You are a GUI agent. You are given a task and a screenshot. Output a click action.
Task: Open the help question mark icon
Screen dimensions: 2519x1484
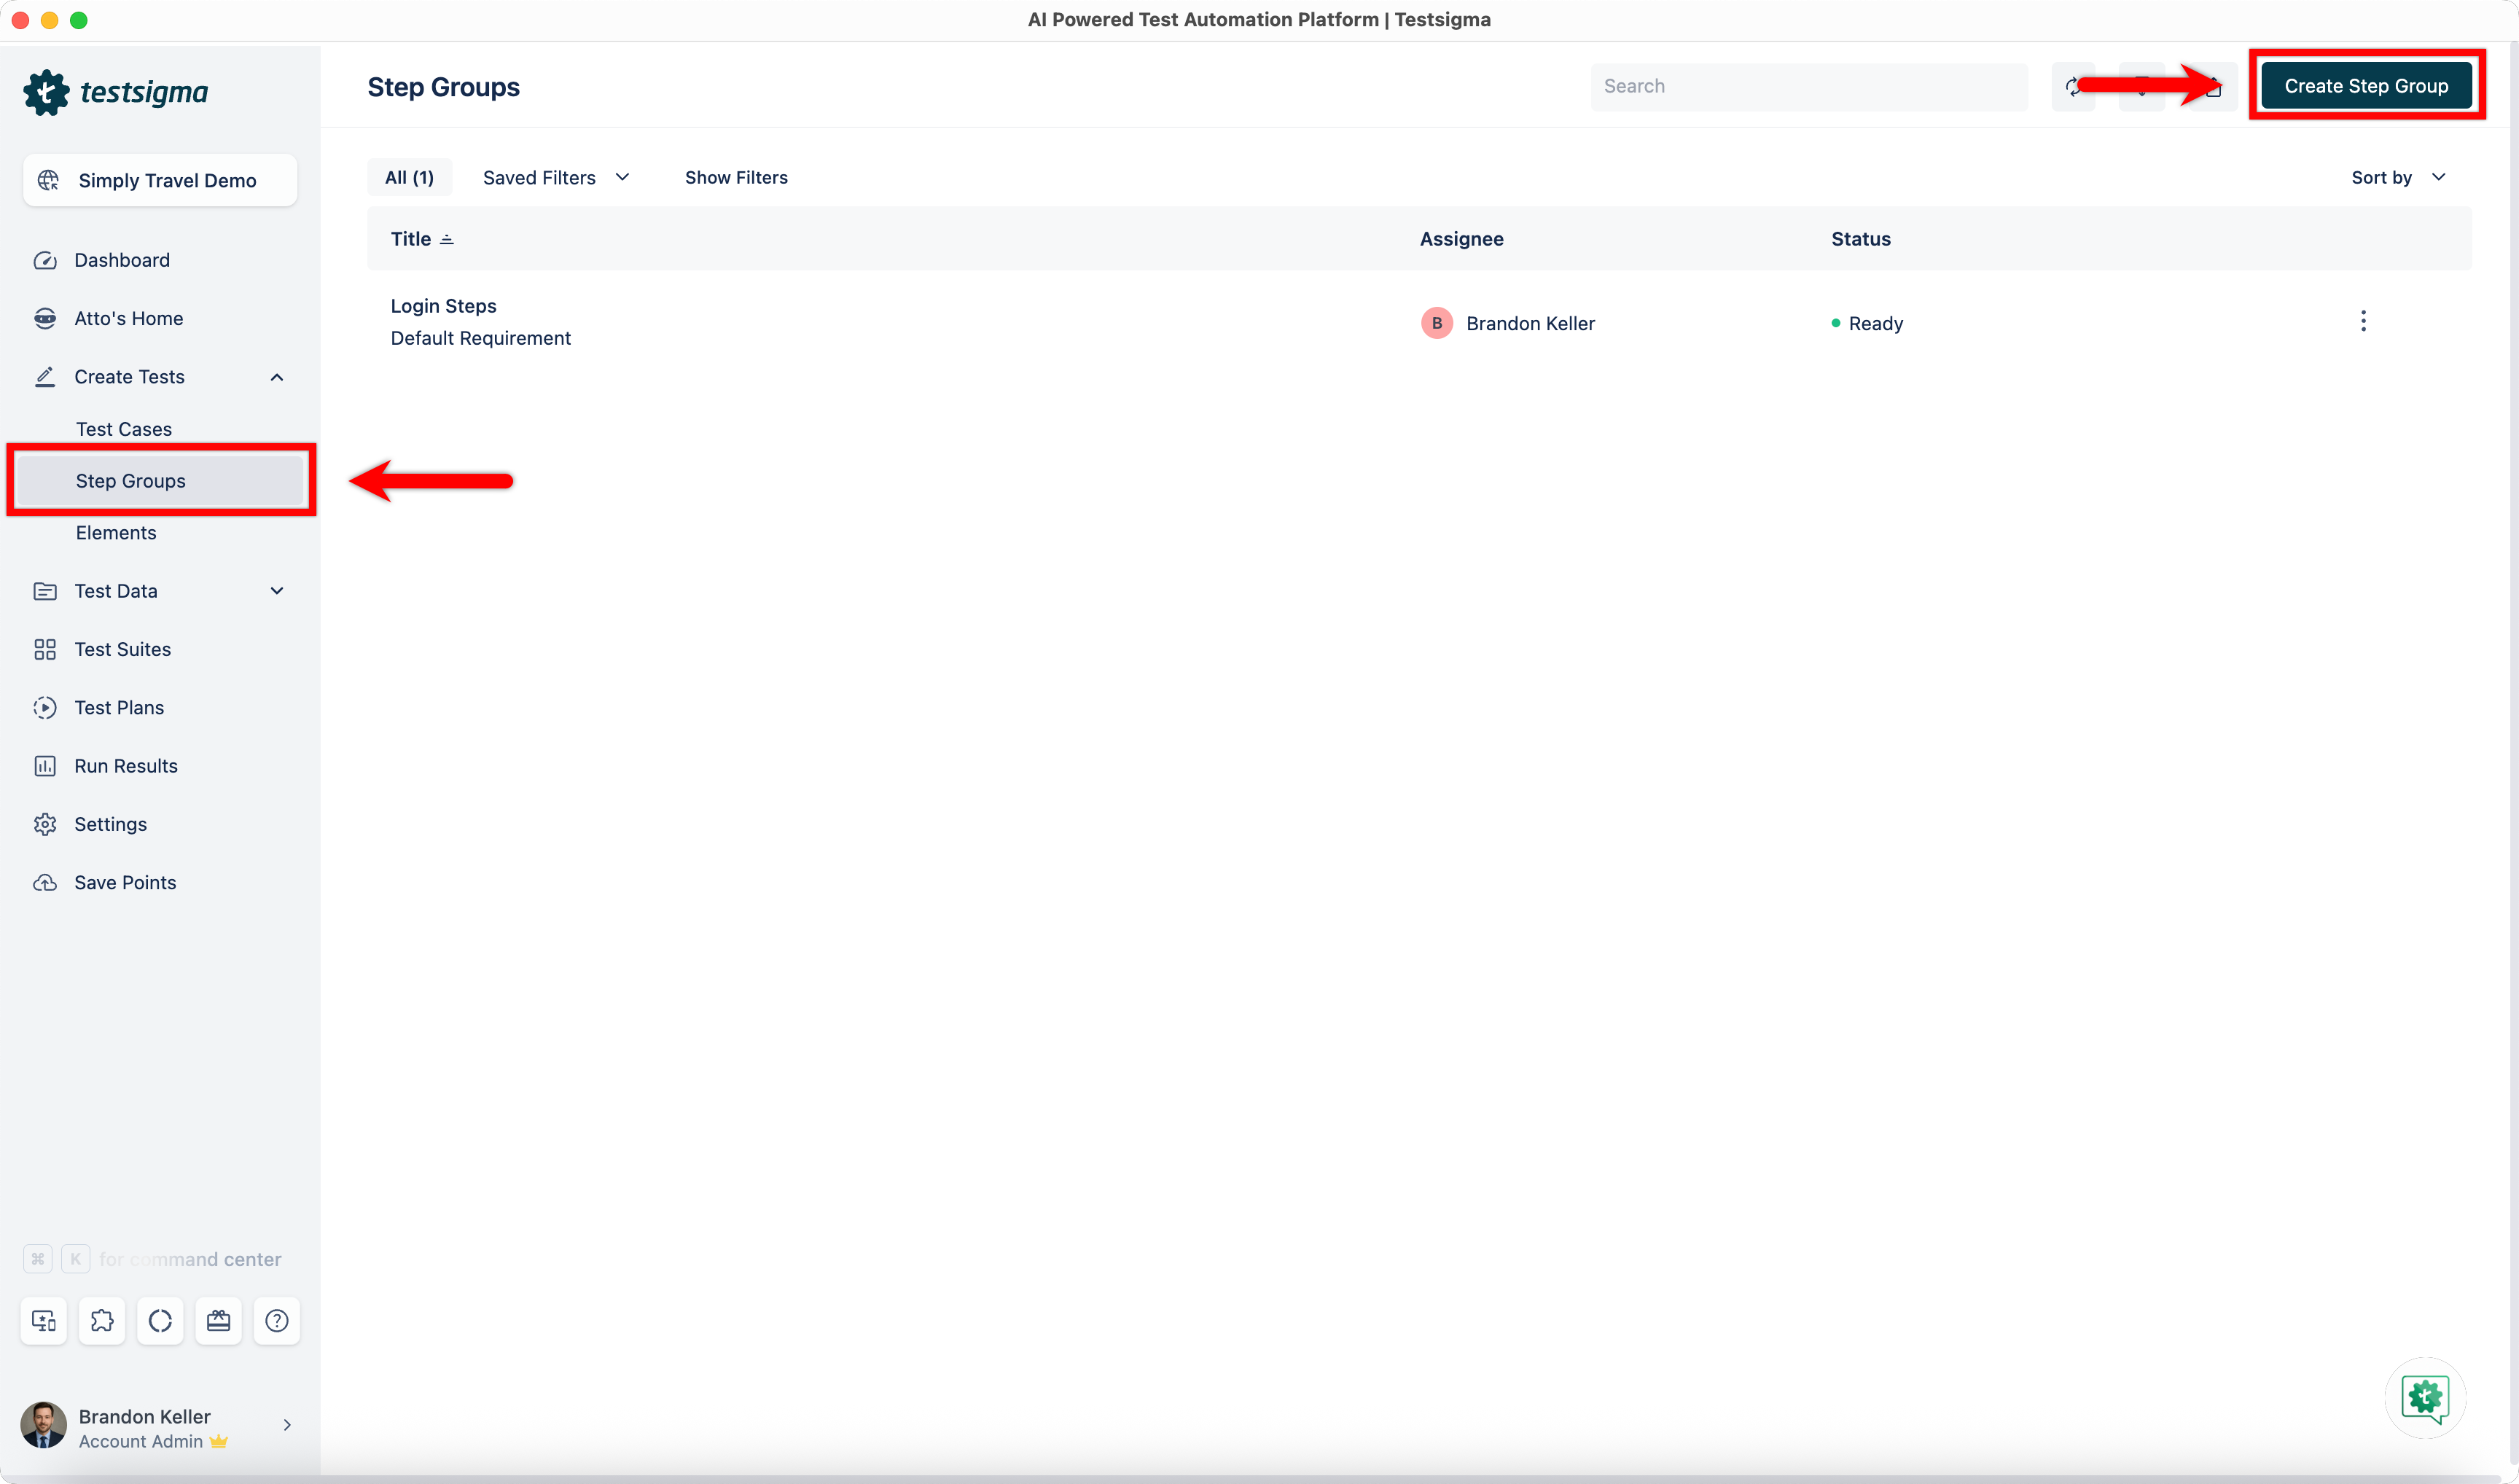tap(277, 1321)
